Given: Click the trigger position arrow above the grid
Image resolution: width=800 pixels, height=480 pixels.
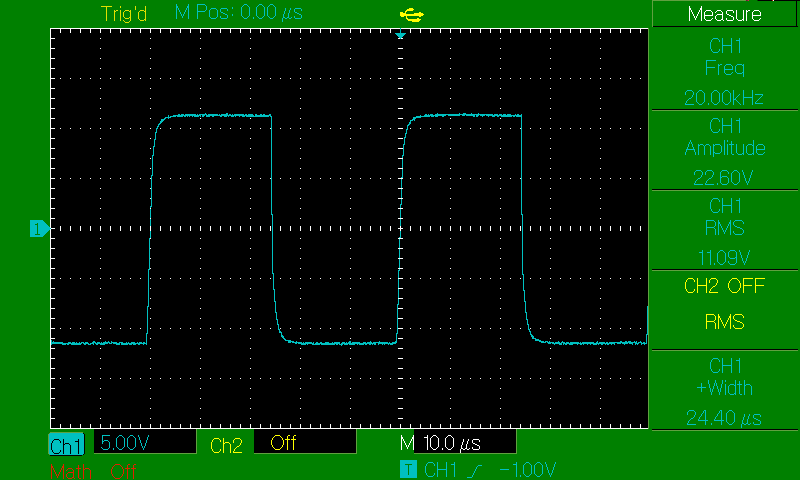Looking at the screenshot, I should coord(400,36).
